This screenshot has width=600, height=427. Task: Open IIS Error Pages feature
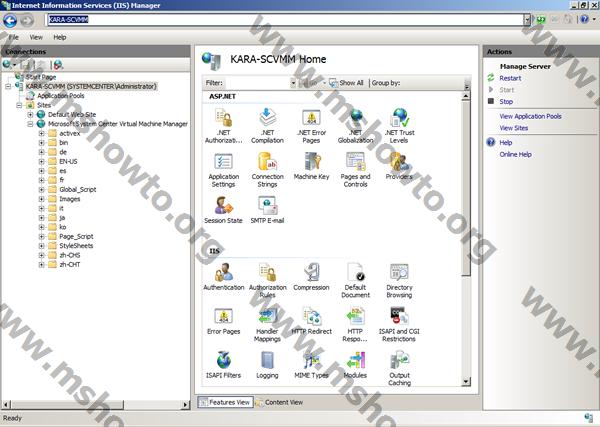point(223,321)
